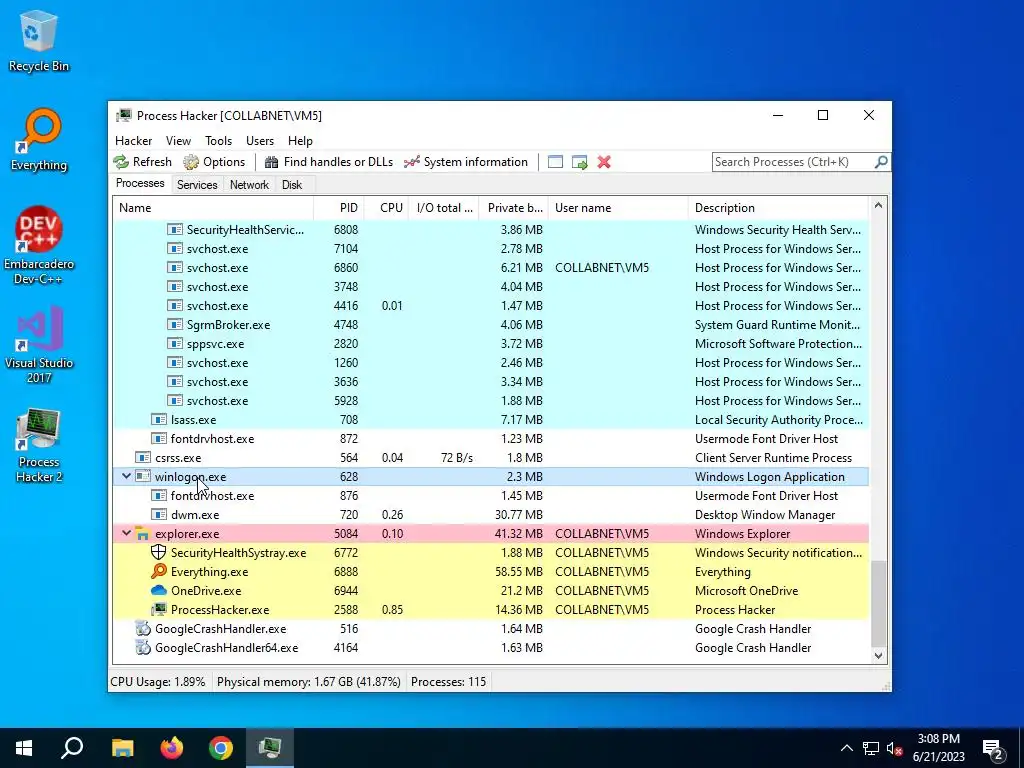Open the View menu
The width and height of the screenshot is (1024, 768).
(178, 140)
